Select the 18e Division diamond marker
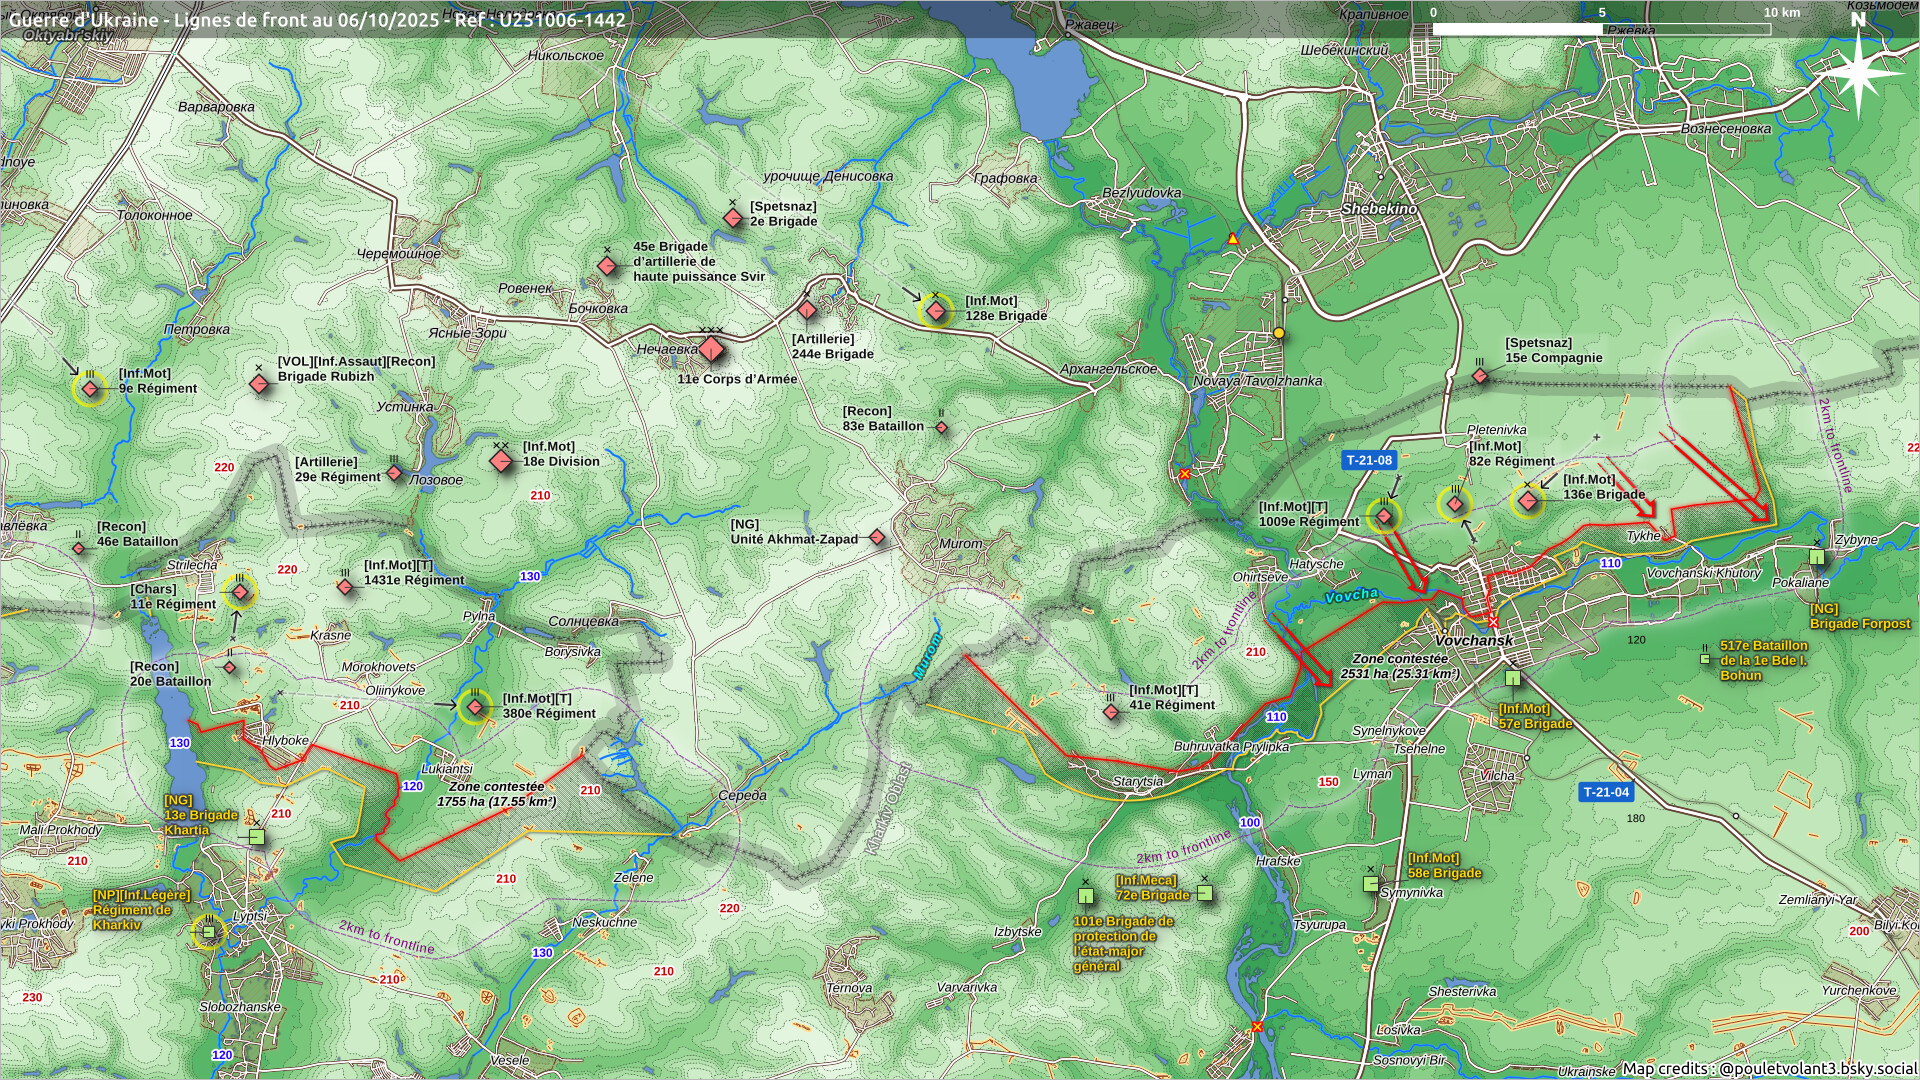The height and width of the screenshot is (1080, 1920). (x=501, y=461)
